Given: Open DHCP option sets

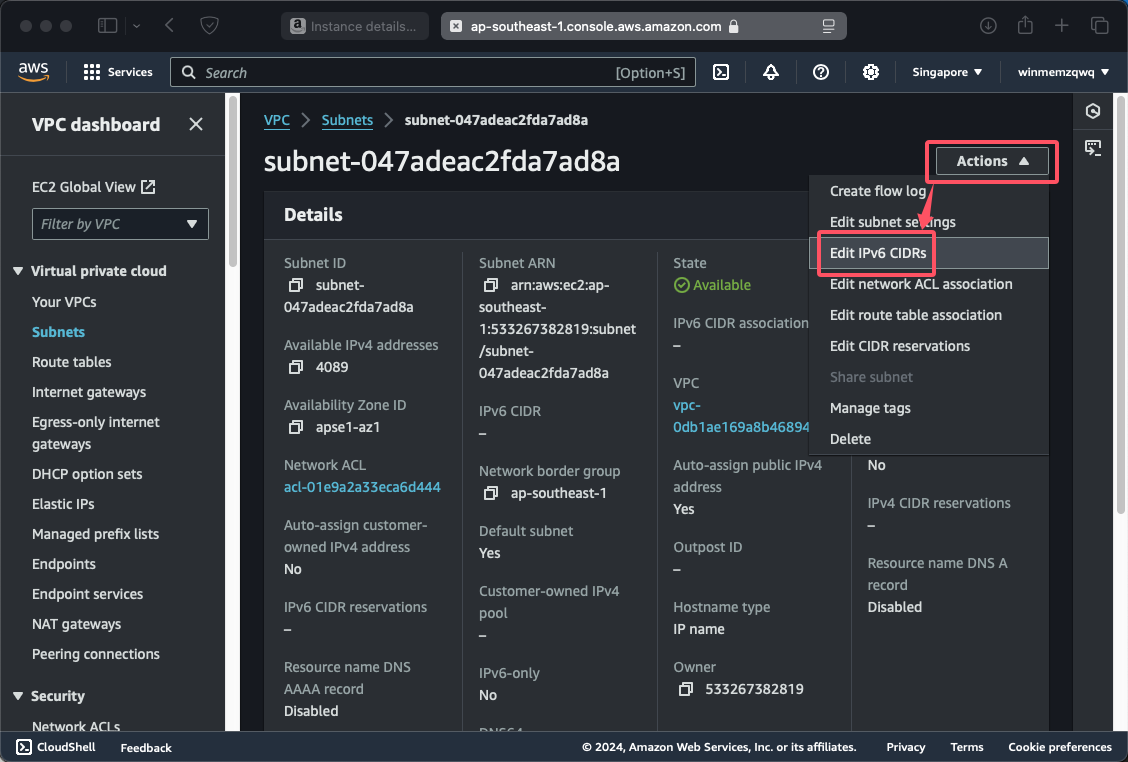Looking at the screenshot, I should tap(87, 474).
